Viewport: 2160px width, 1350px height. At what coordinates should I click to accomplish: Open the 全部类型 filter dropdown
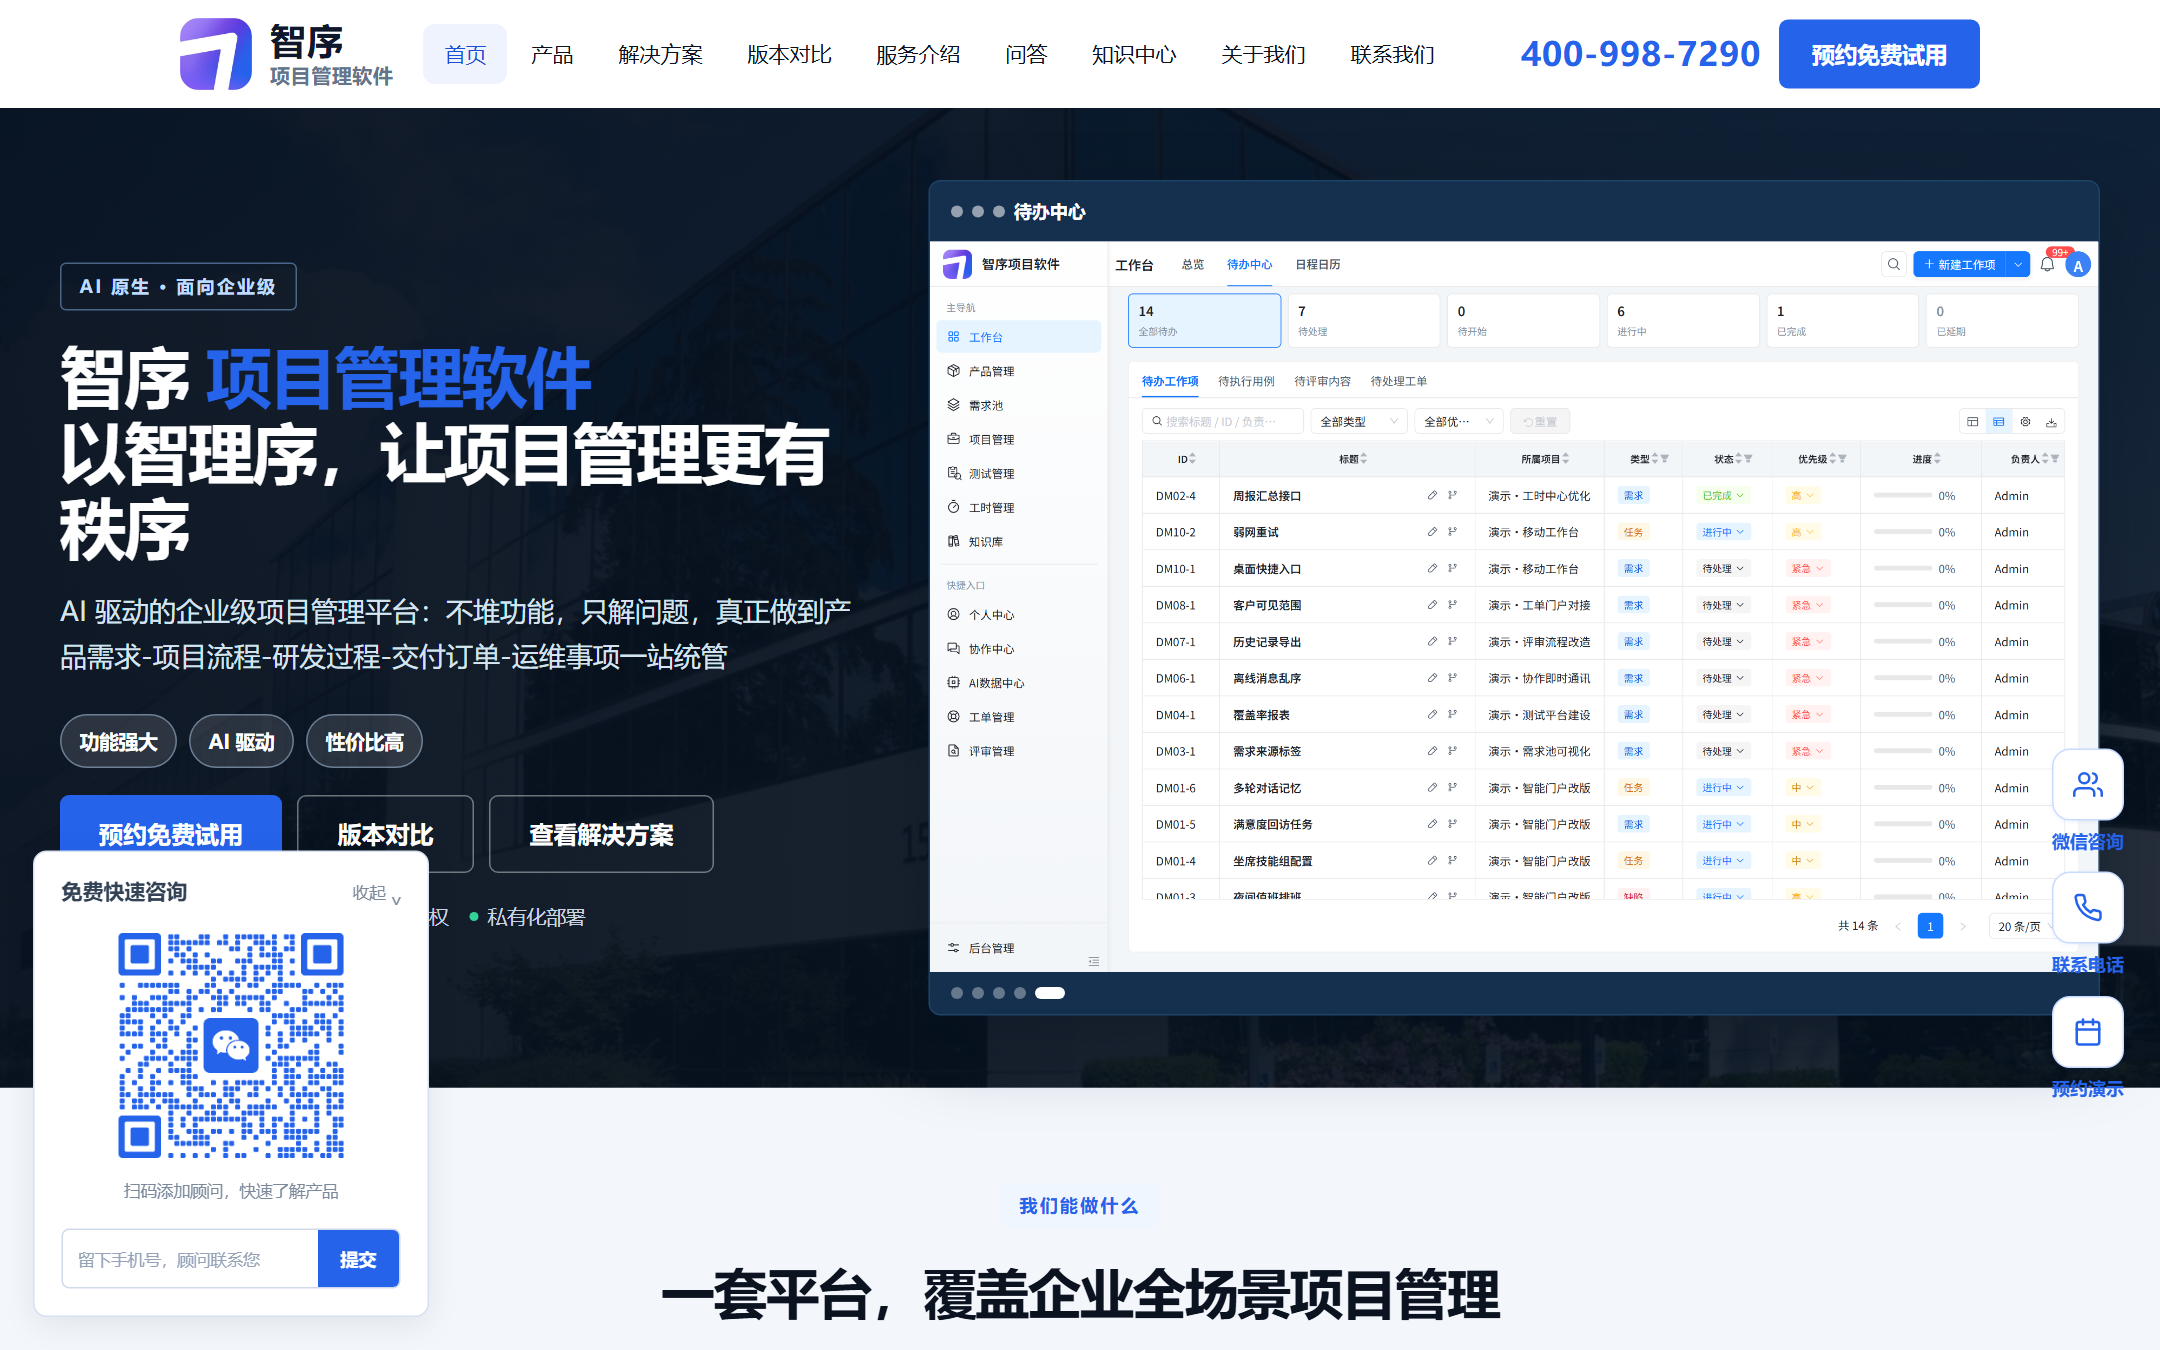pyautogui.click(x=1358, y=422)
